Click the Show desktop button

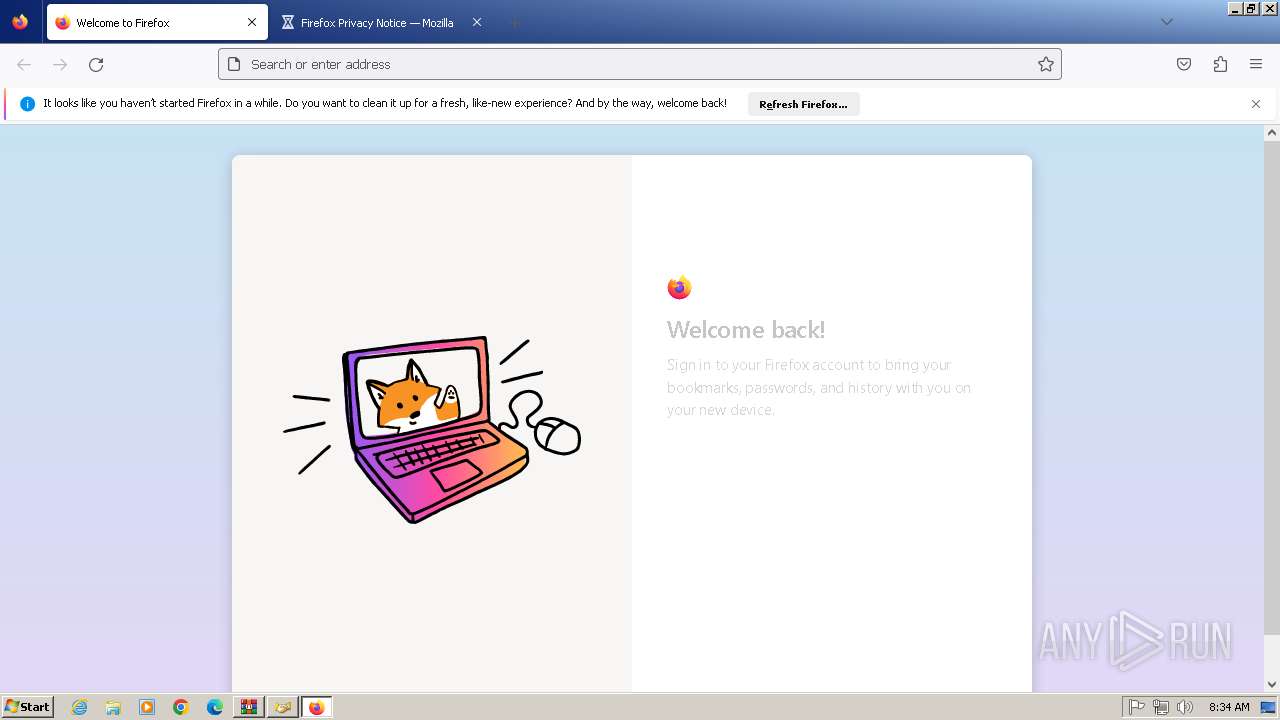click(1269, 707)
